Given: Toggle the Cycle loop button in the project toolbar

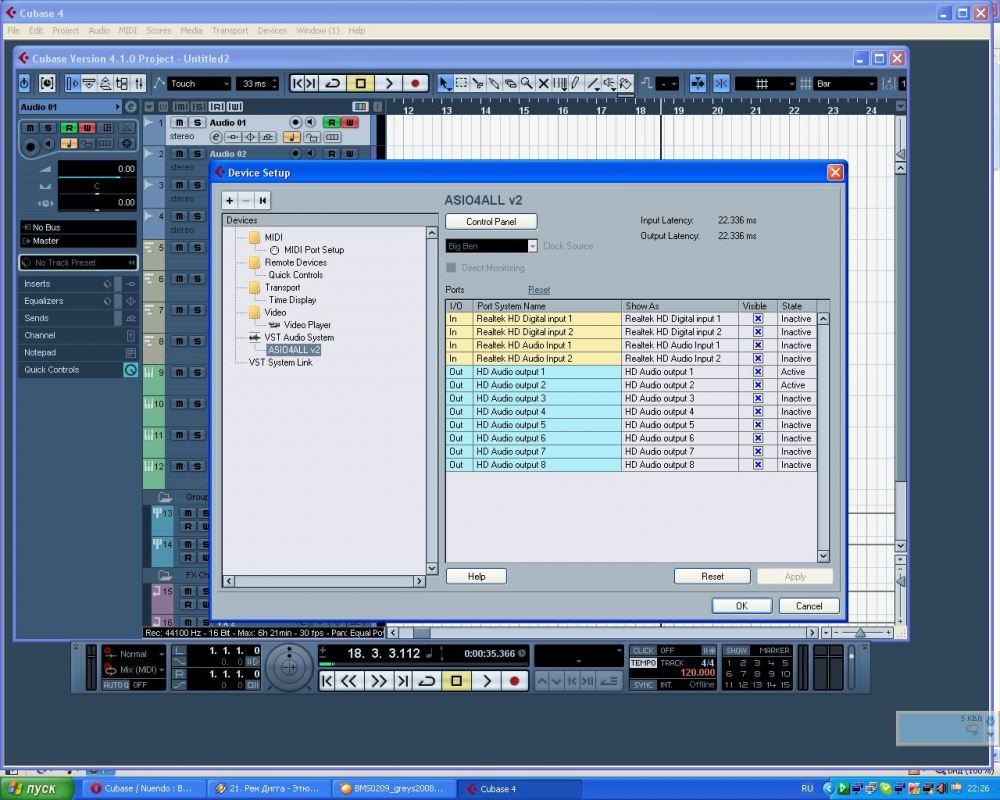Looking at the screenshot, I should [x=333, y=83].
